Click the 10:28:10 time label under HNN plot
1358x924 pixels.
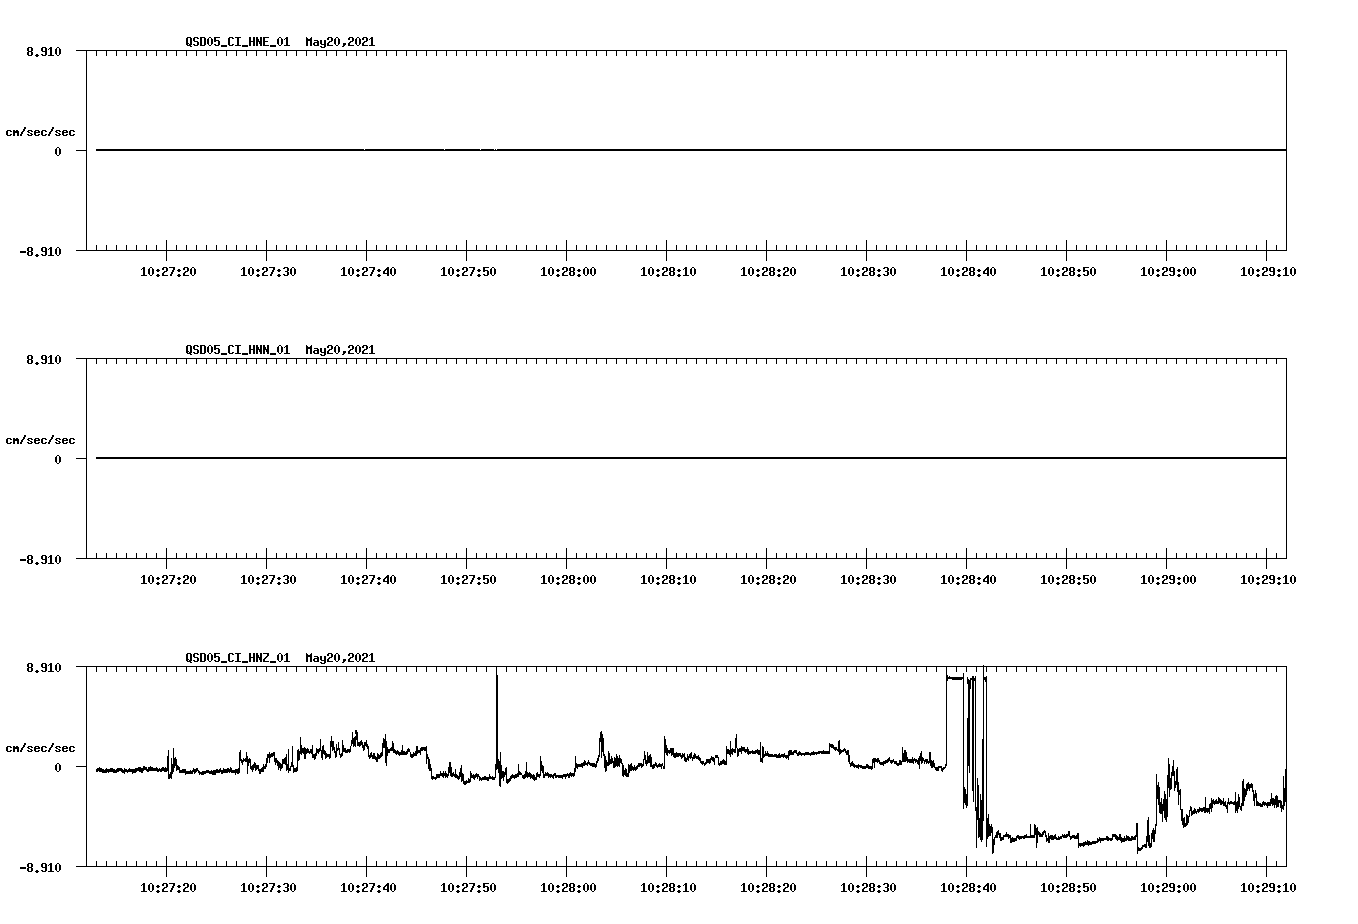(x=668, y=580)
